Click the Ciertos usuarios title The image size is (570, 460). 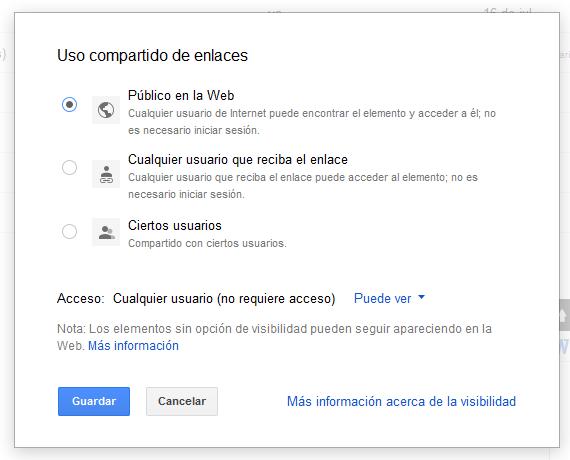pyautogui.click(x=174, y=225)
